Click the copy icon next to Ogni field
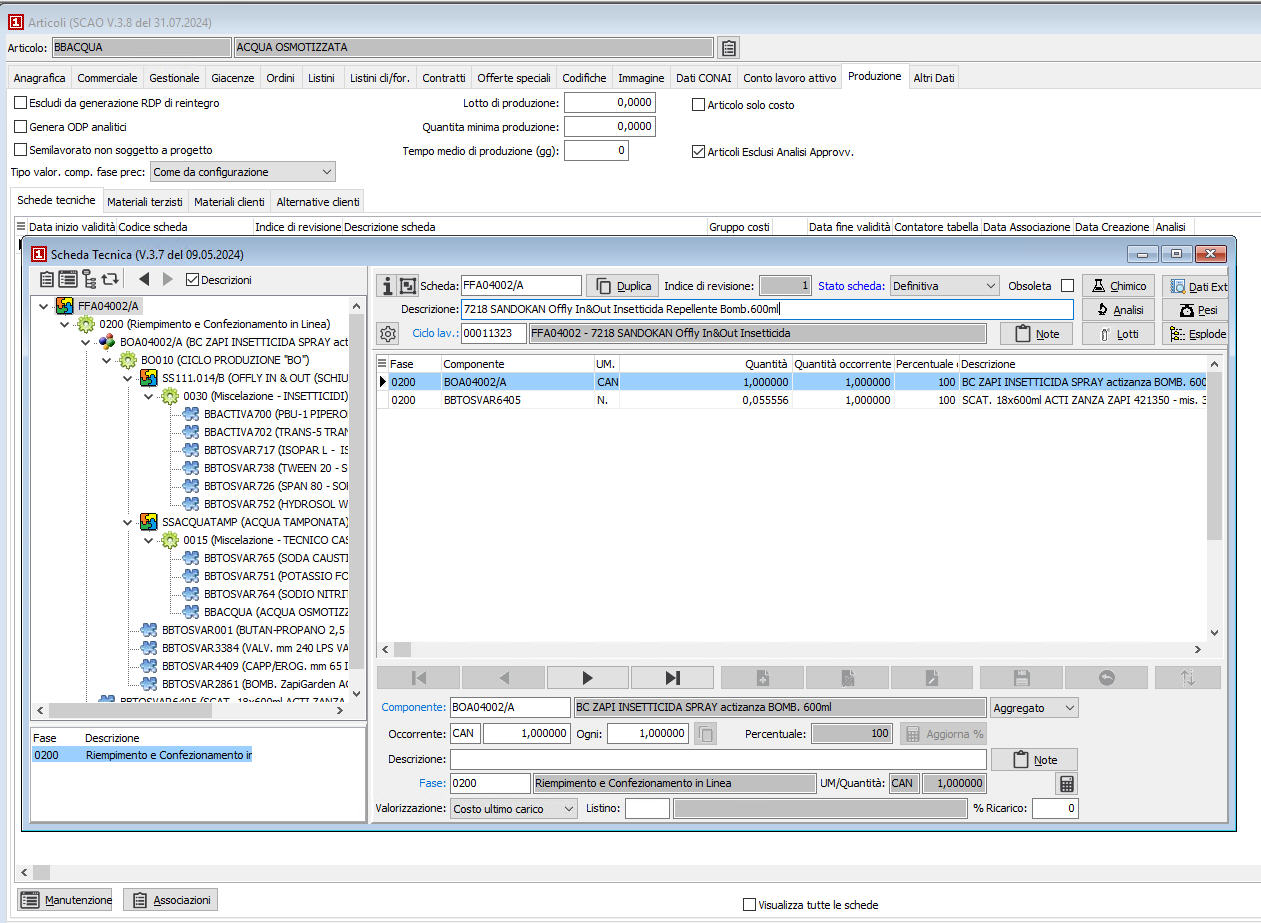Screen dimensions: 1261x923 tap(706, 734)
